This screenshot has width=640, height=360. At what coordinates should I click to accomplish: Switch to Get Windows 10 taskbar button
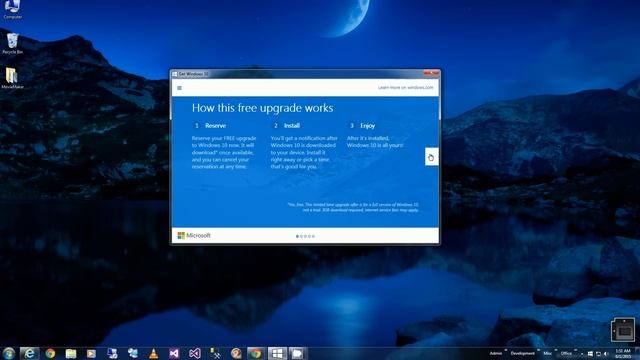pos(277,353)
